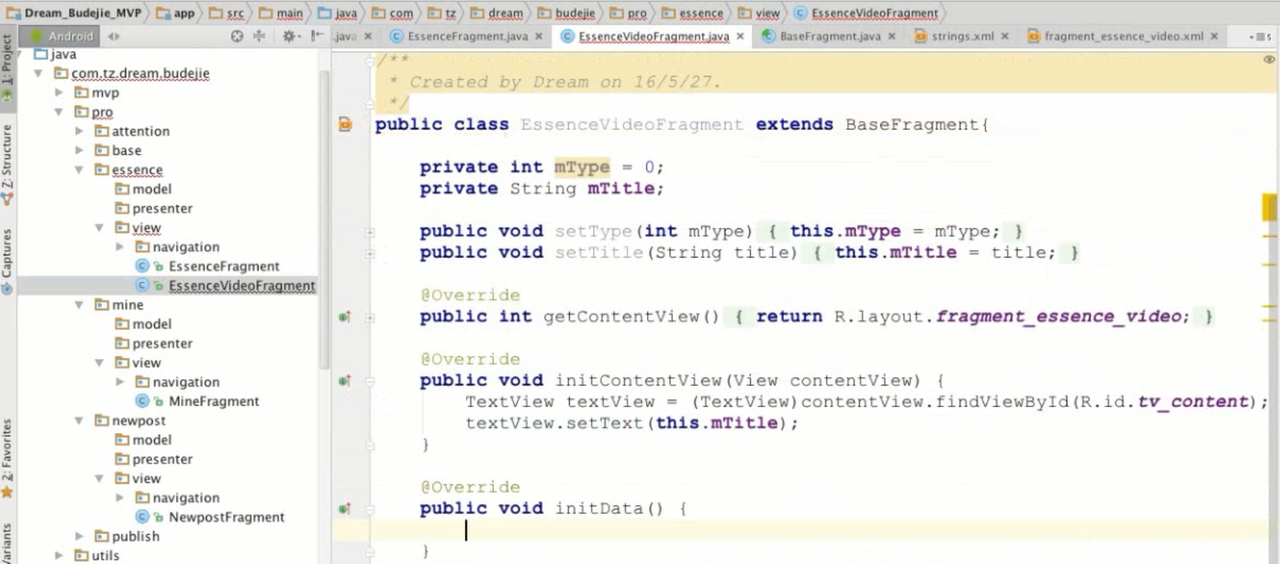The width and height of the screenshot is (1280, 564).
Task: Click the EssenceVideoFragment class icon in the breadcrumb
Action: coord(800,13)
